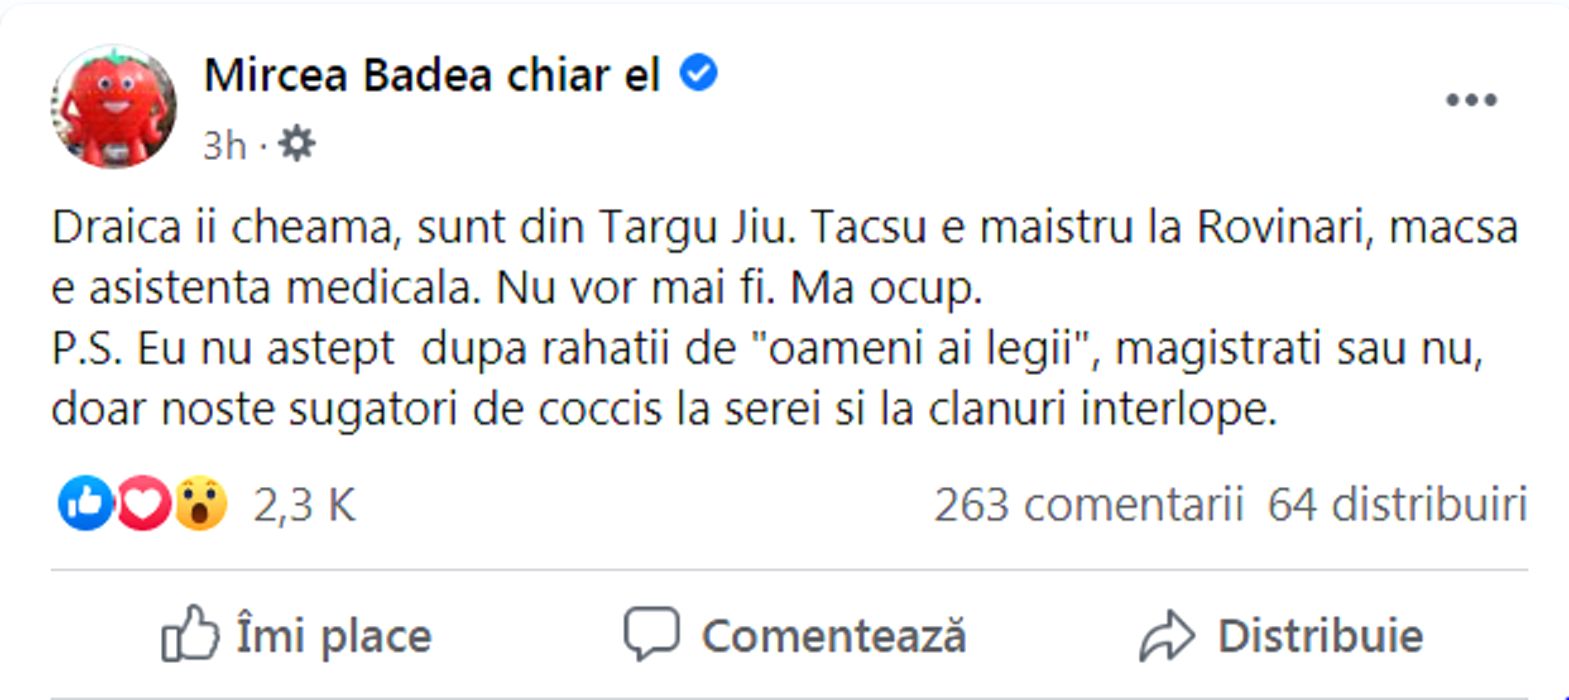Open the post's 3h timestamp
The image size is (1569, 700).
(x=224, y=146)
